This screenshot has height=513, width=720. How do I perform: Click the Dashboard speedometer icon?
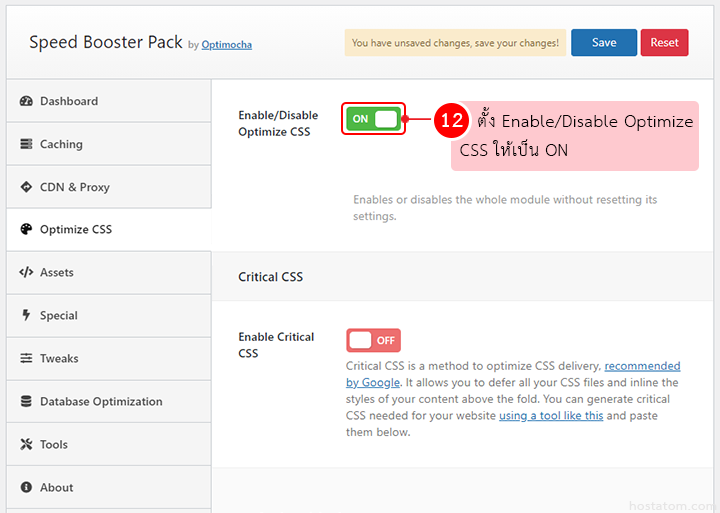(x=26, y=101)
